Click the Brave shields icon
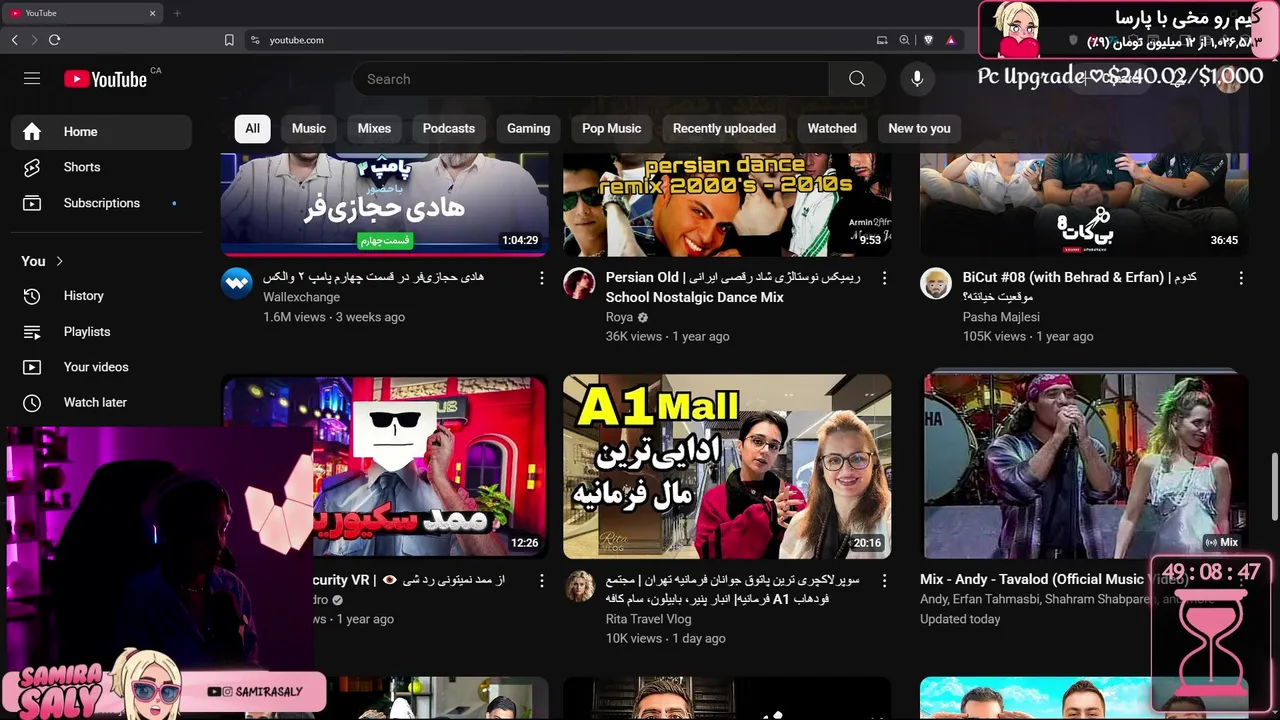This screenshot has width=1280, height=720. 928,40
